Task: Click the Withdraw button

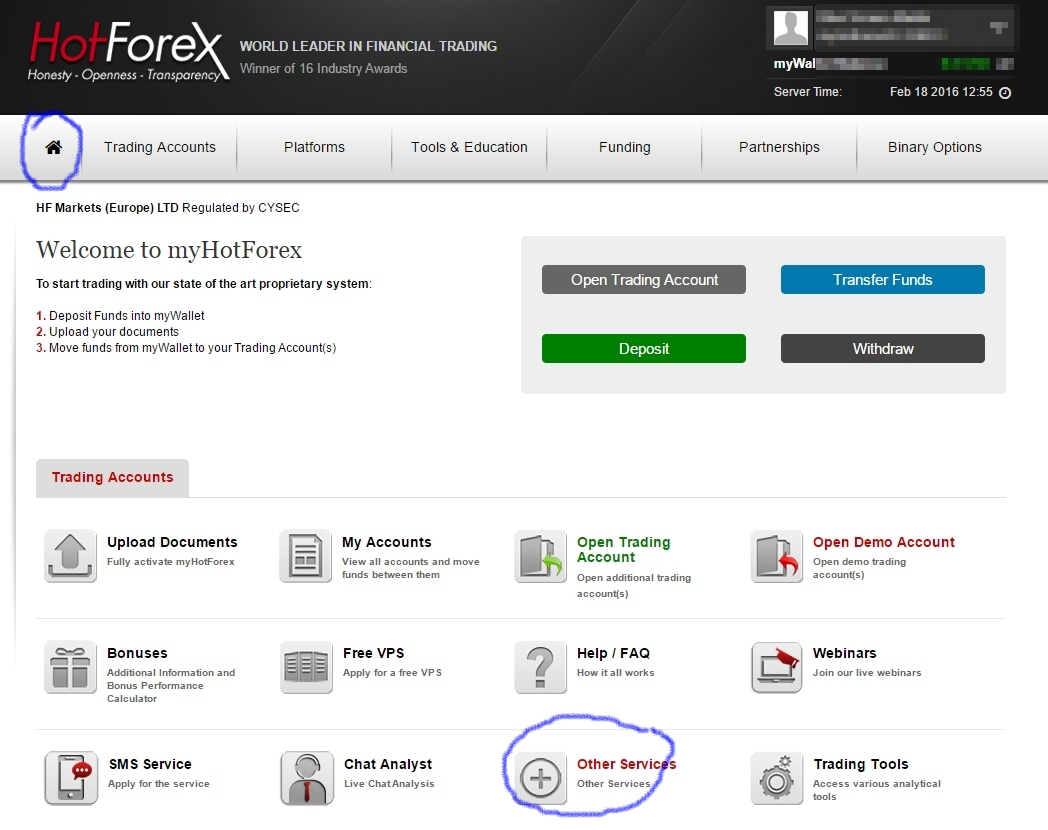Action: point(882,349)
